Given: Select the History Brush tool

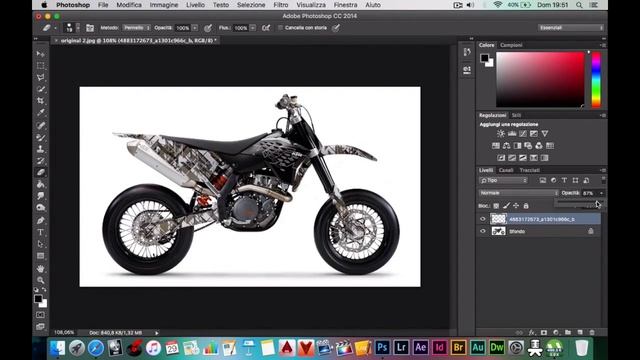Looking at the screenshot, I should (40, 161).
